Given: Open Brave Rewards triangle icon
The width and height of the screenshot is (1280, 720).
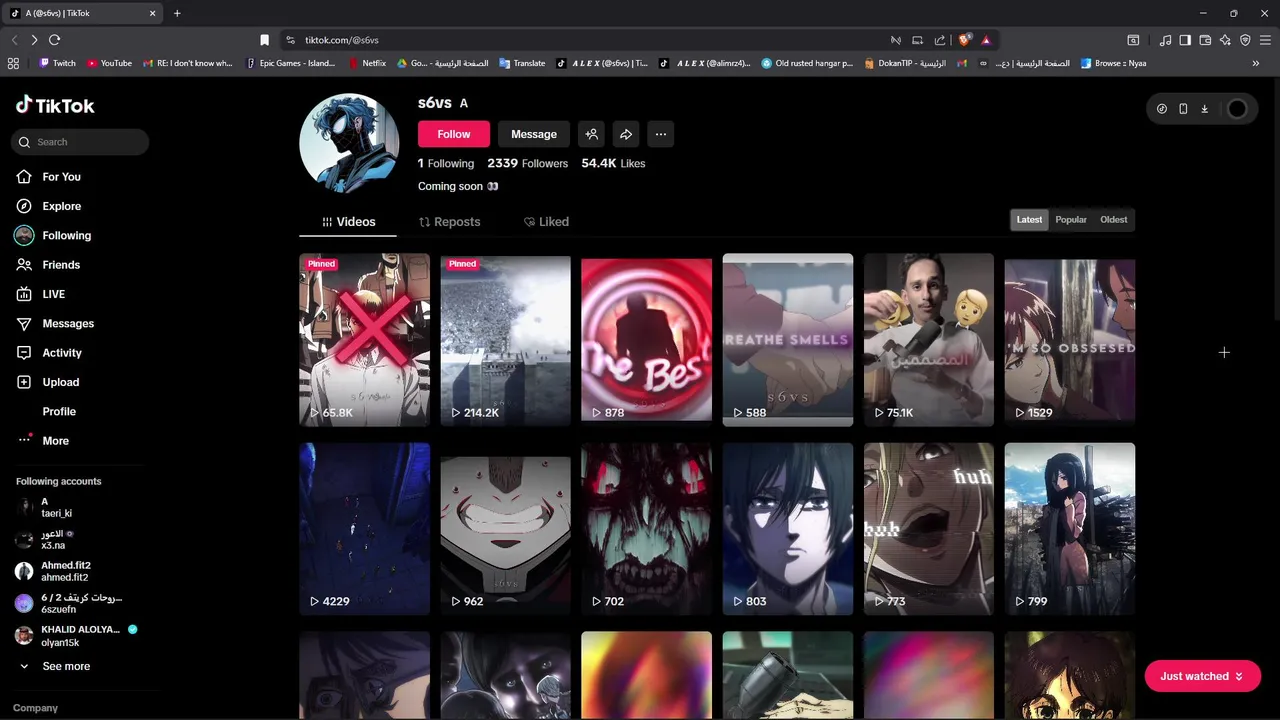Looking at the screenshot, I should point(986,40).
